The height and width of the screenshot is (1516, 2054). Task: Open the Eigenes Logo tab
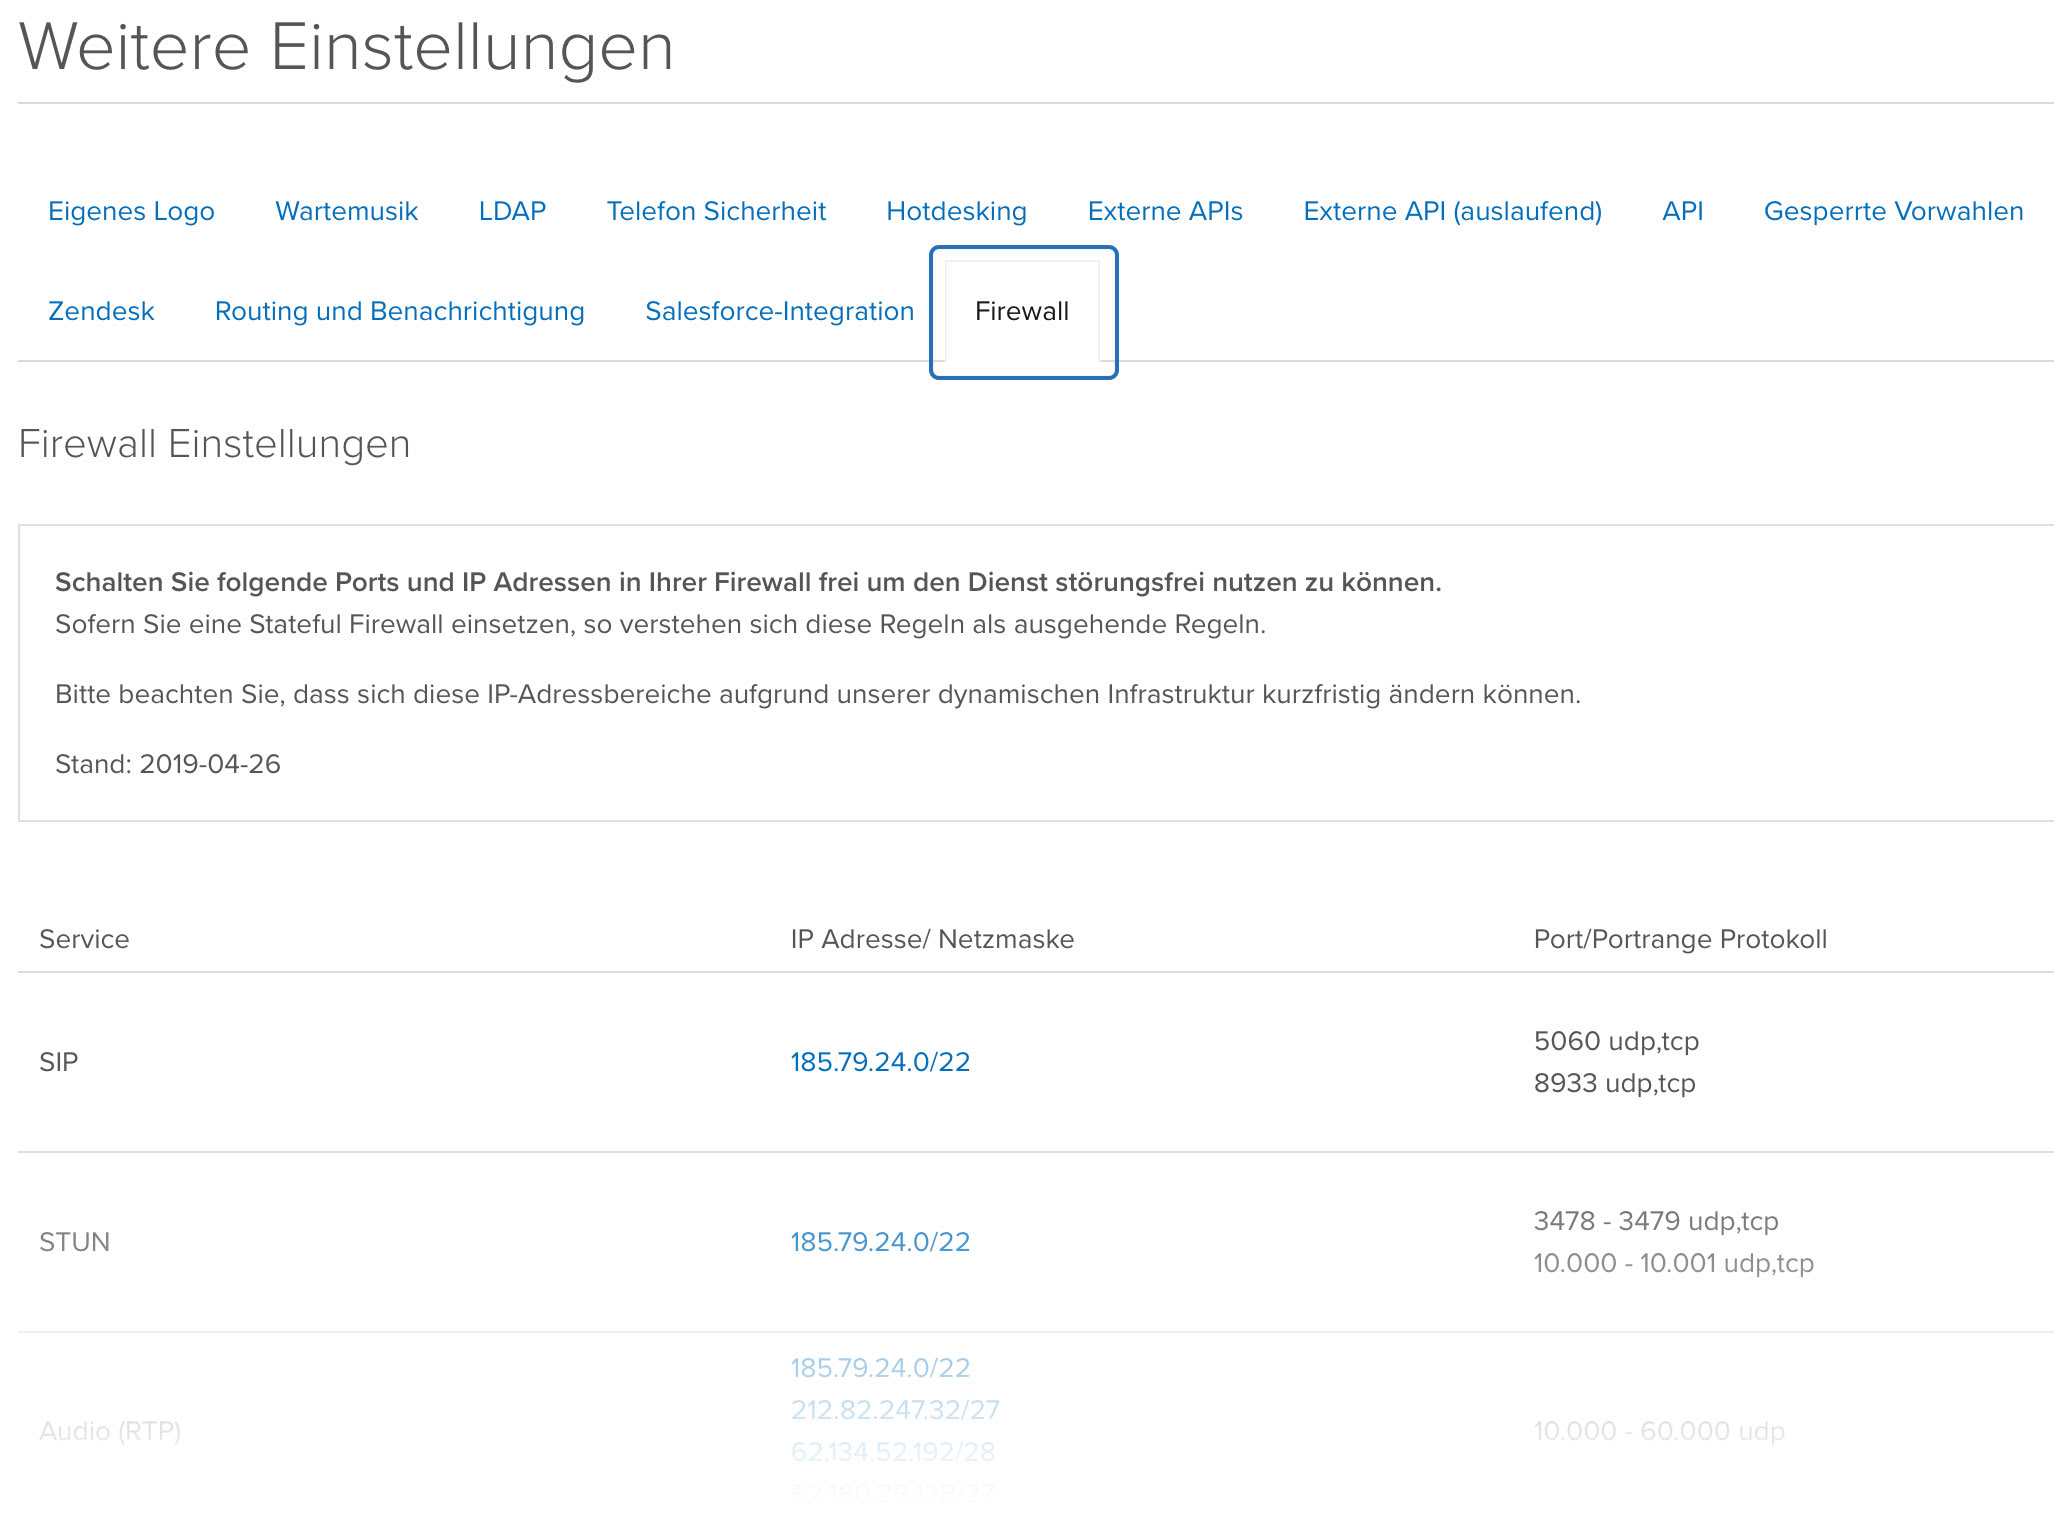[x=131, y=211]
